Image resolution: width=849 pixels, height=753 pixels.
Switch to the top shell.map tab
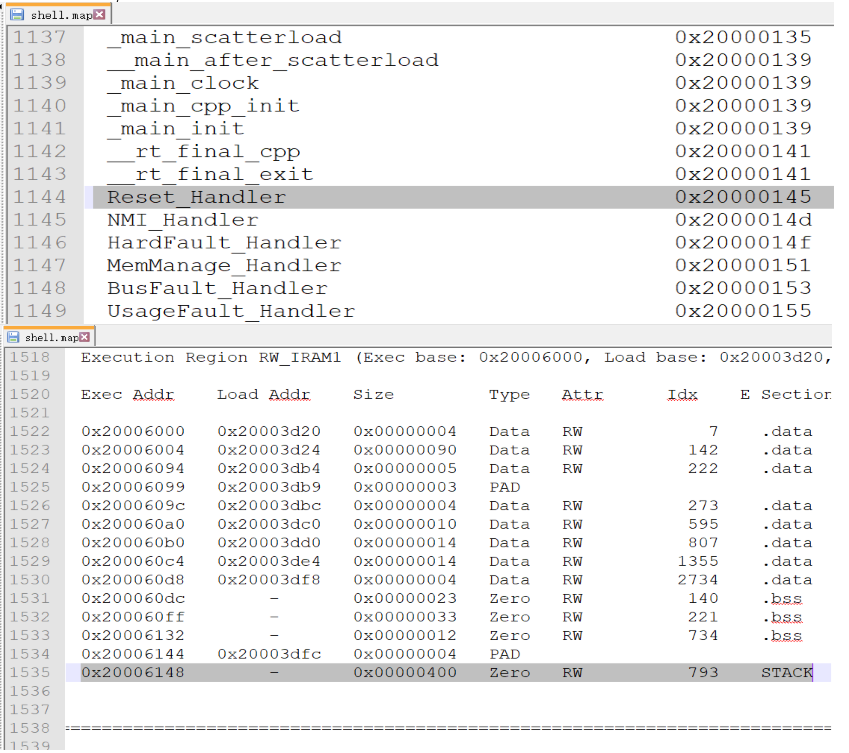pos(55,15)
